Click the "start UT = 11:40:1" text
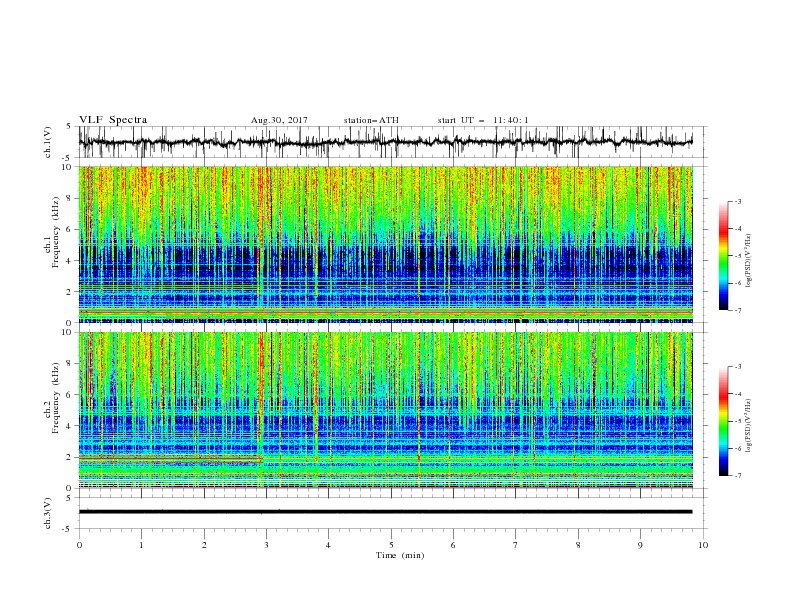The image size is (792, 612). [x=483, y=120]
